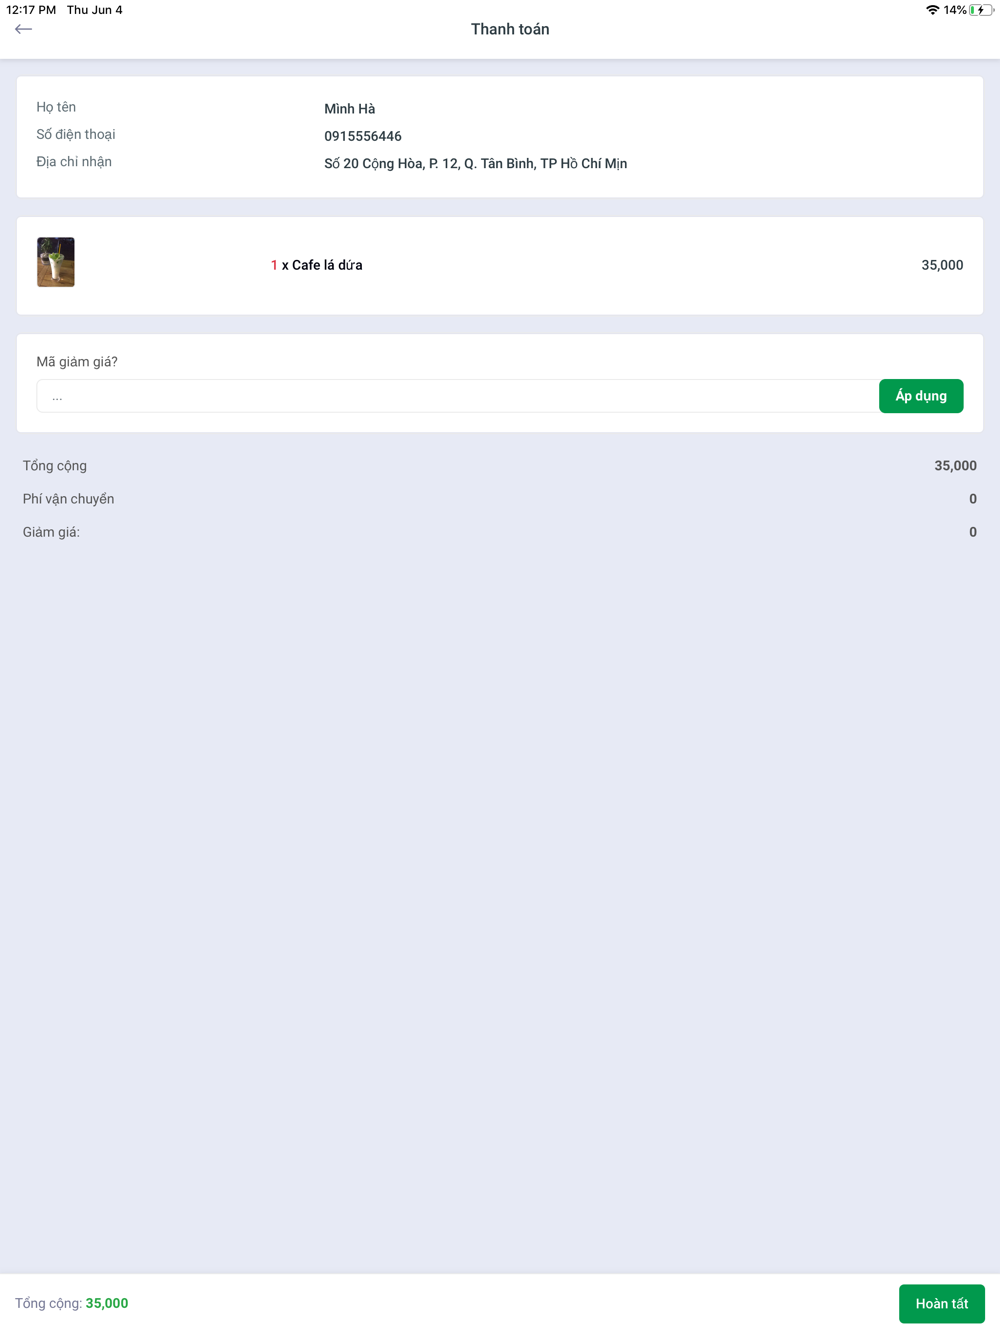Tap the item price 35,000
Viewport: 1000px width, 1334px height.
[942, 265]
